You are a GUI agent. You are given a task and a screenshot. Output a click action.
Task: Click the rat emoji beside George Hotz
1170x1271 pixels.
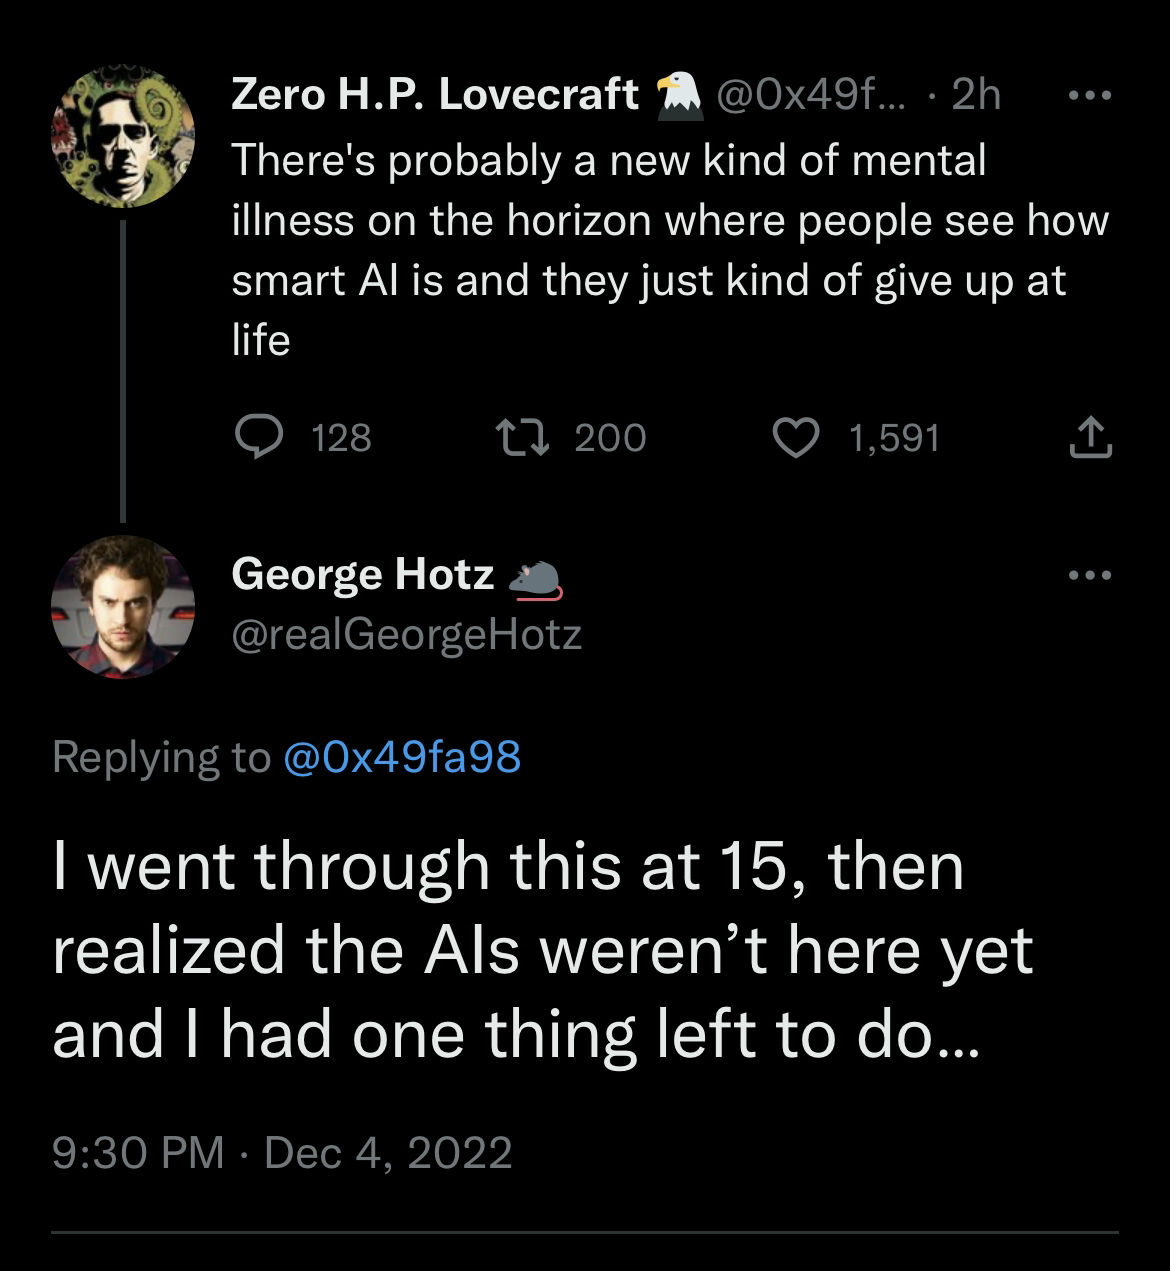[536, 579]
